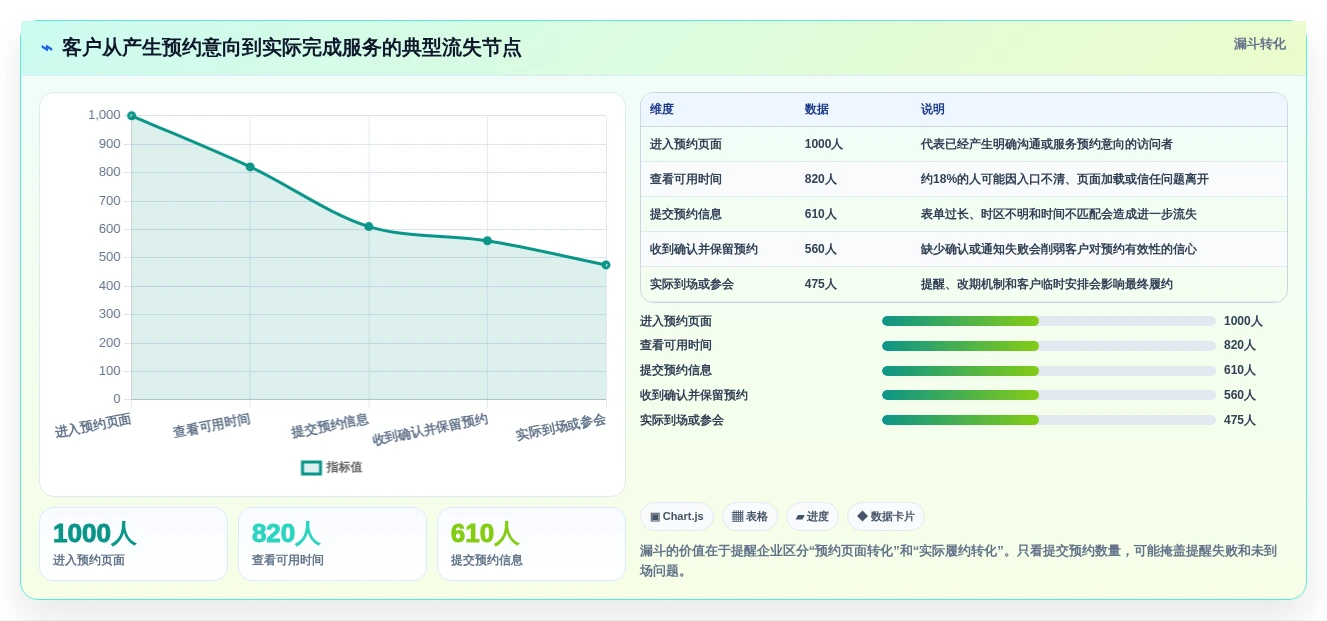Click the 560人 table value
The width and height of the screenshot is (1327, 621).
click(821, 250)
